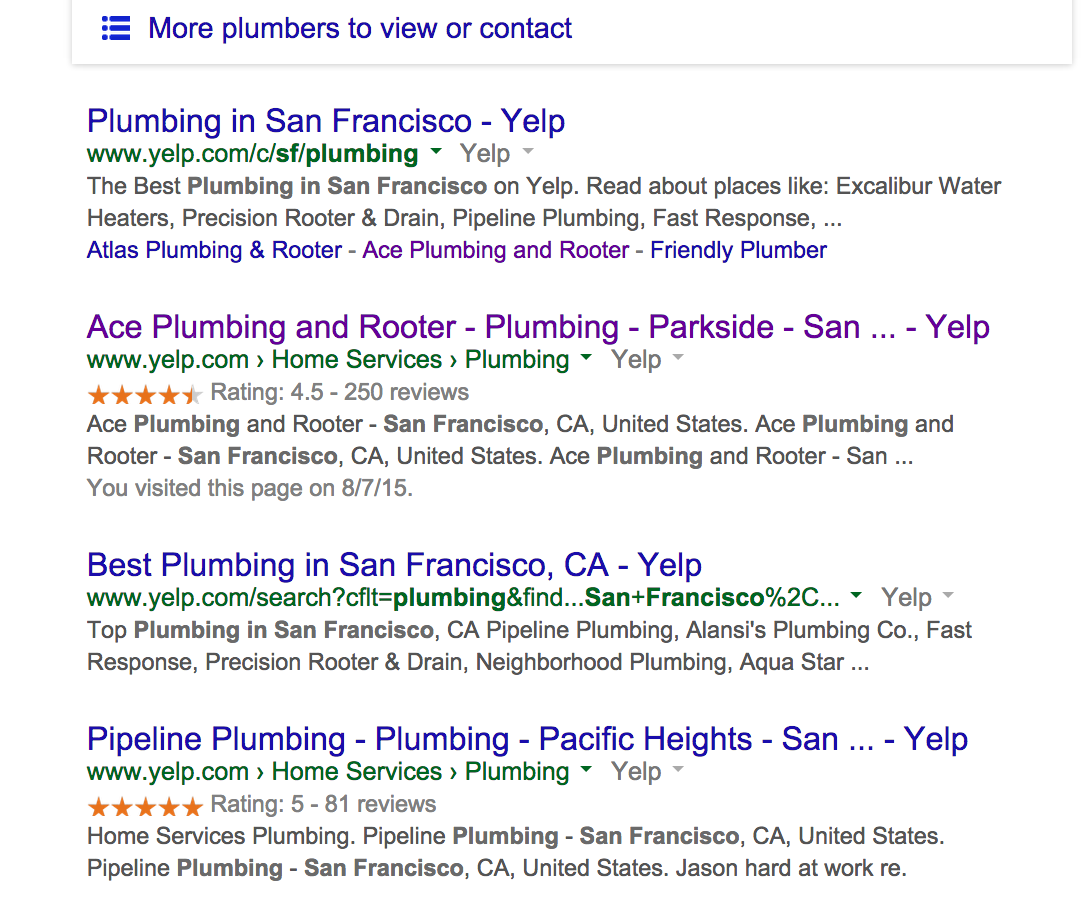Open Ace Plumbing and Rooter - Parkside result title
The height and width of the screenshot is (914, 1090).
click(x=538, y=327)
